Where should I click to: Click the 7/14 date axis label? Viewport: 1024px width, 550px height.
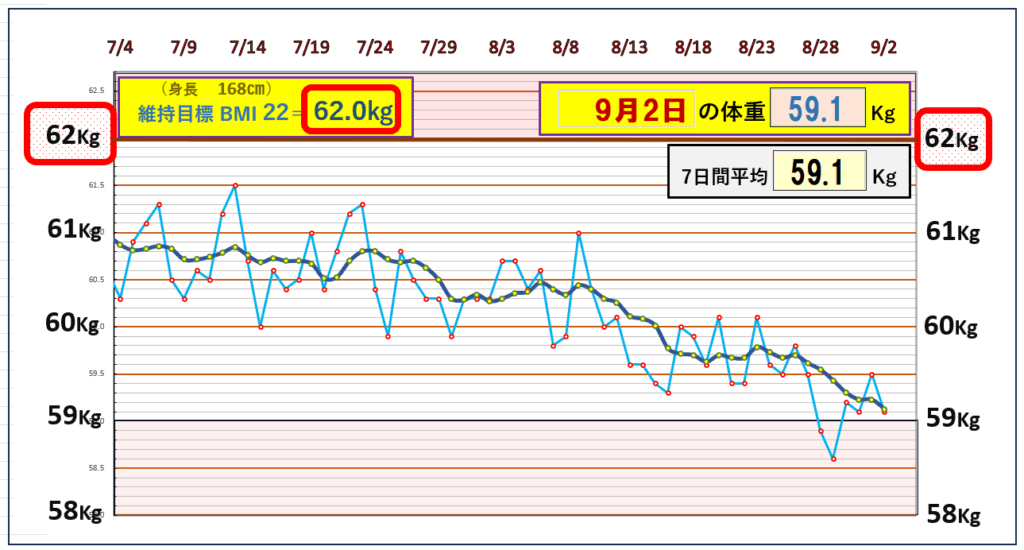[x=248, y=48]
